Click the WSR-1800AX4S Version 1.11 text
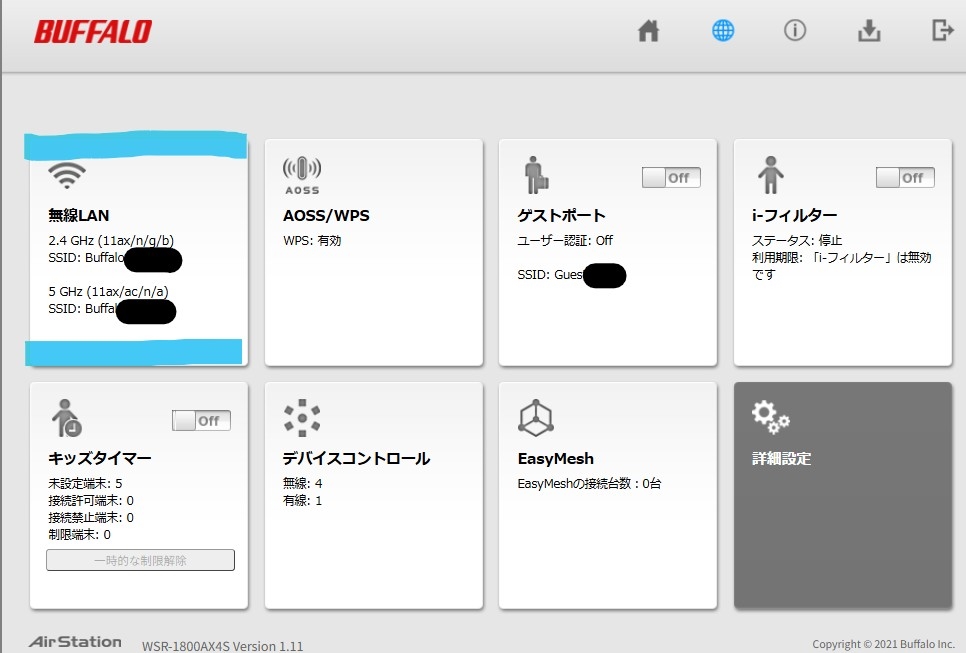This screenshot has height=653, width=966. [222, 646]
